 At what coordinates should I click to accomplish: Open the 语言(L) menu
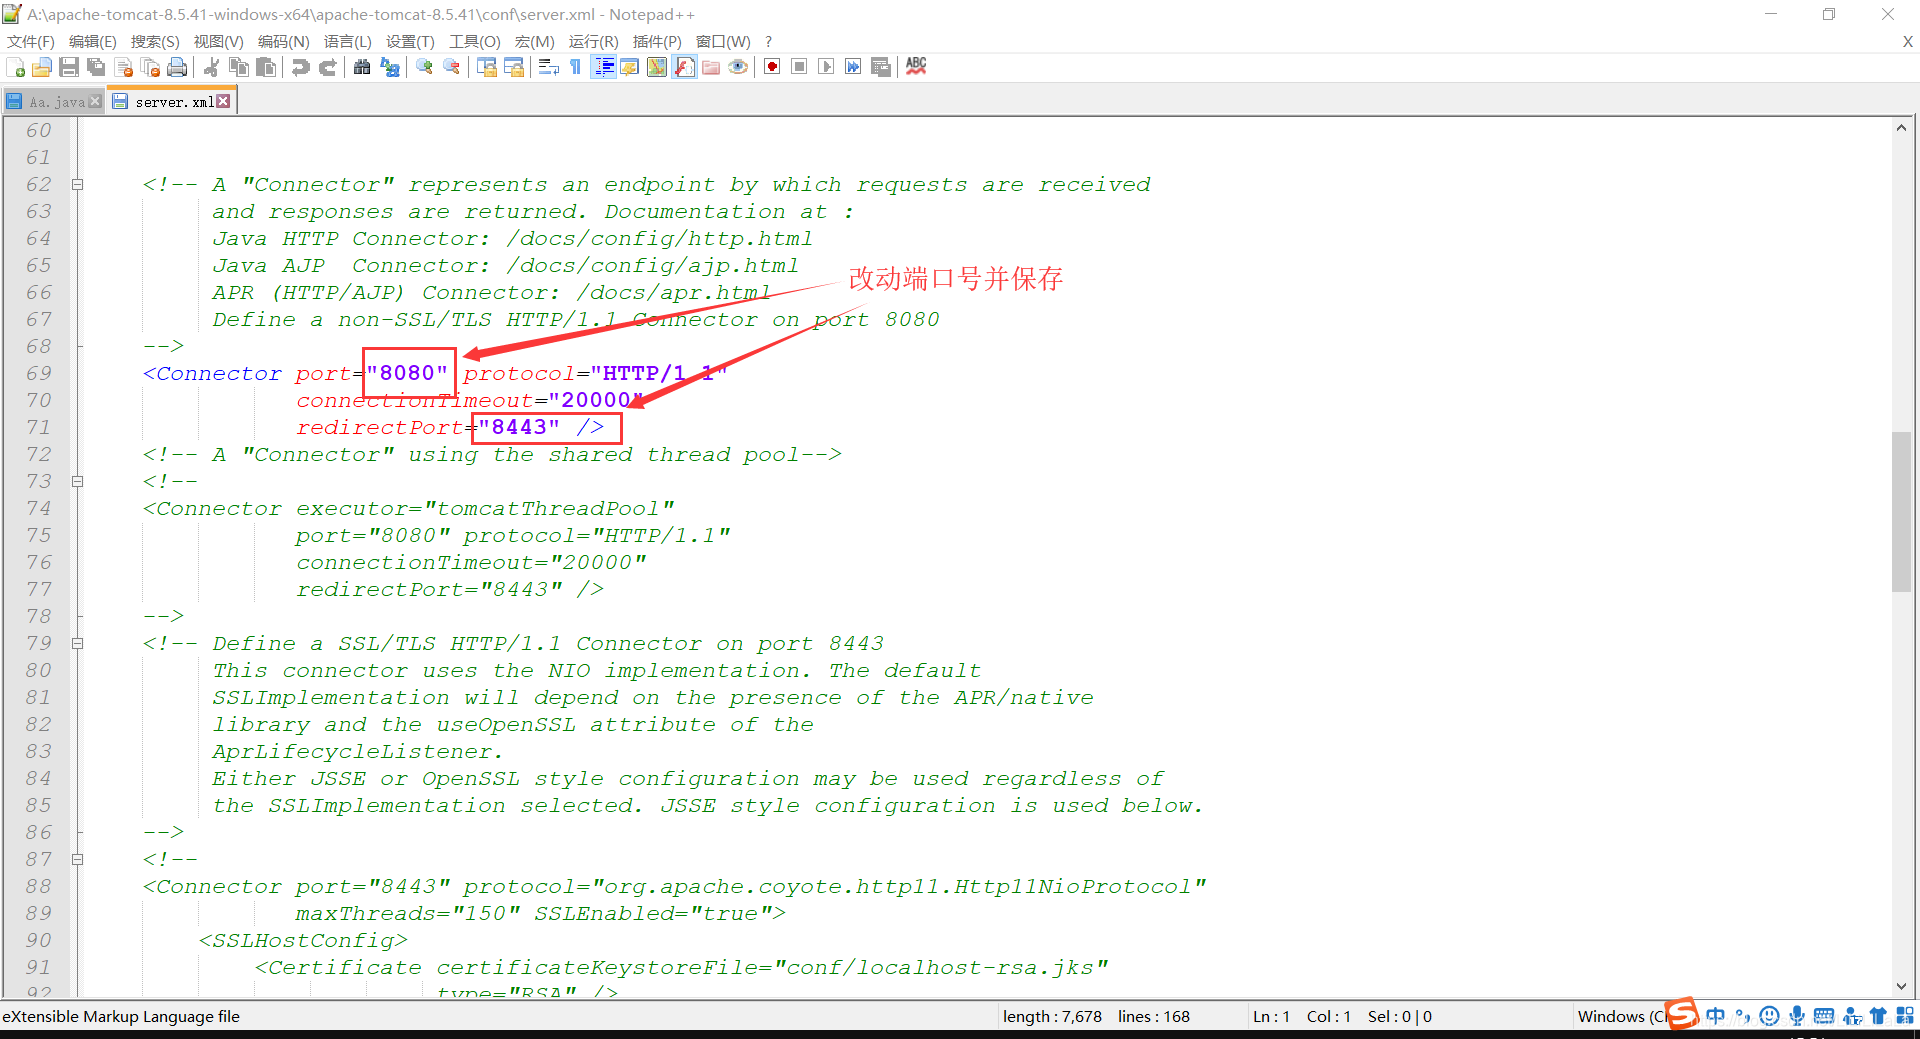tap(348, 41)
